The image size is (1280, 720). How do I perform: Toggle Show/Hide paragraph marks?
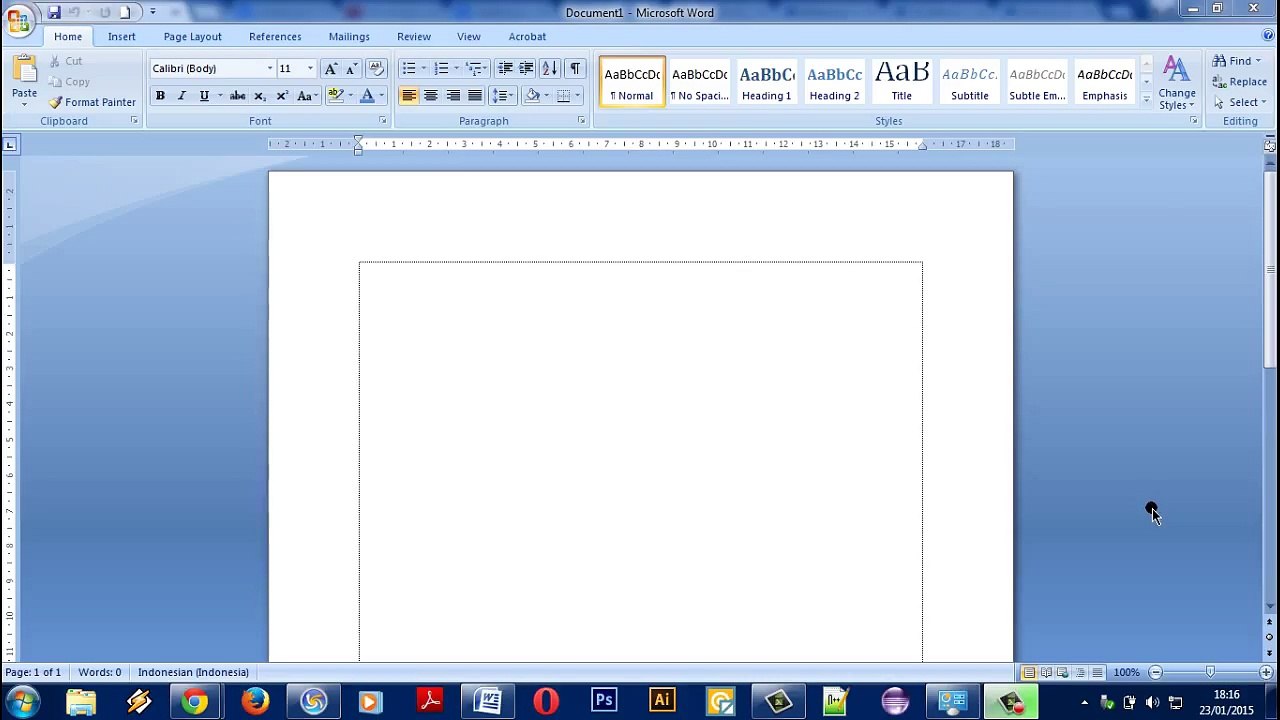click(575, 68)
